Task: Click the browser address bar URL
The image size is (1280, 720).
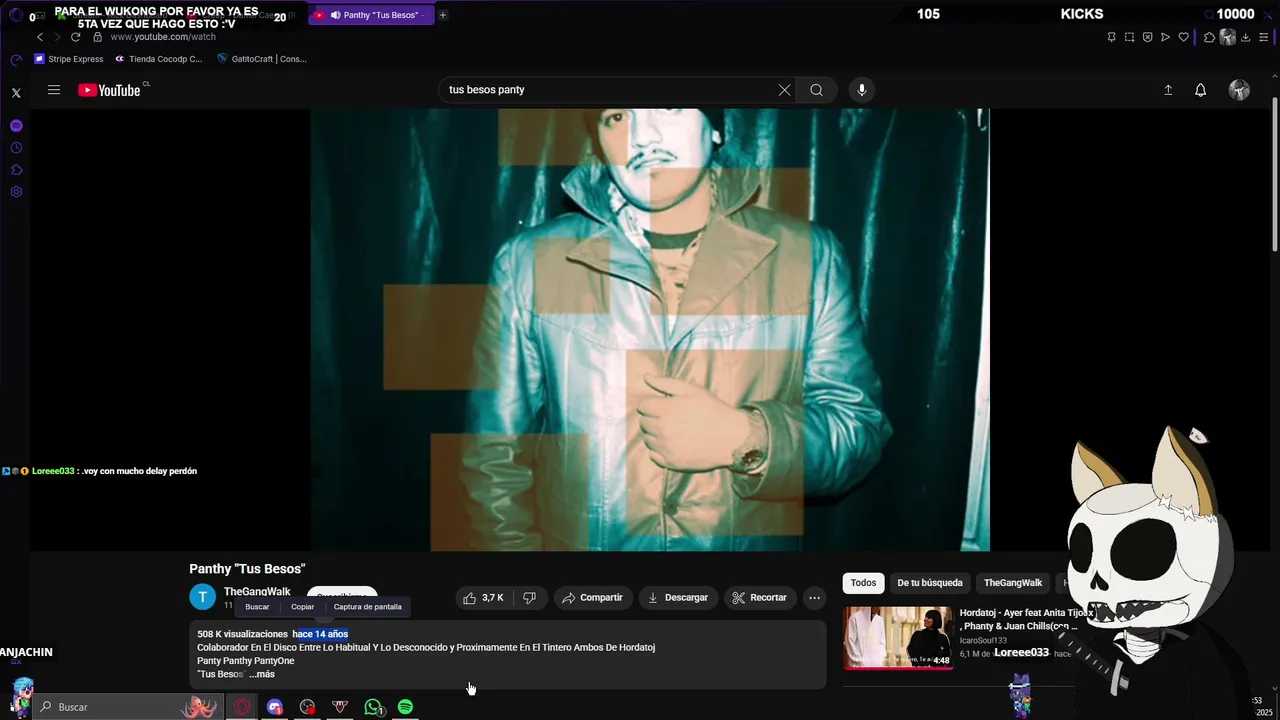Action: click(163, 37)
